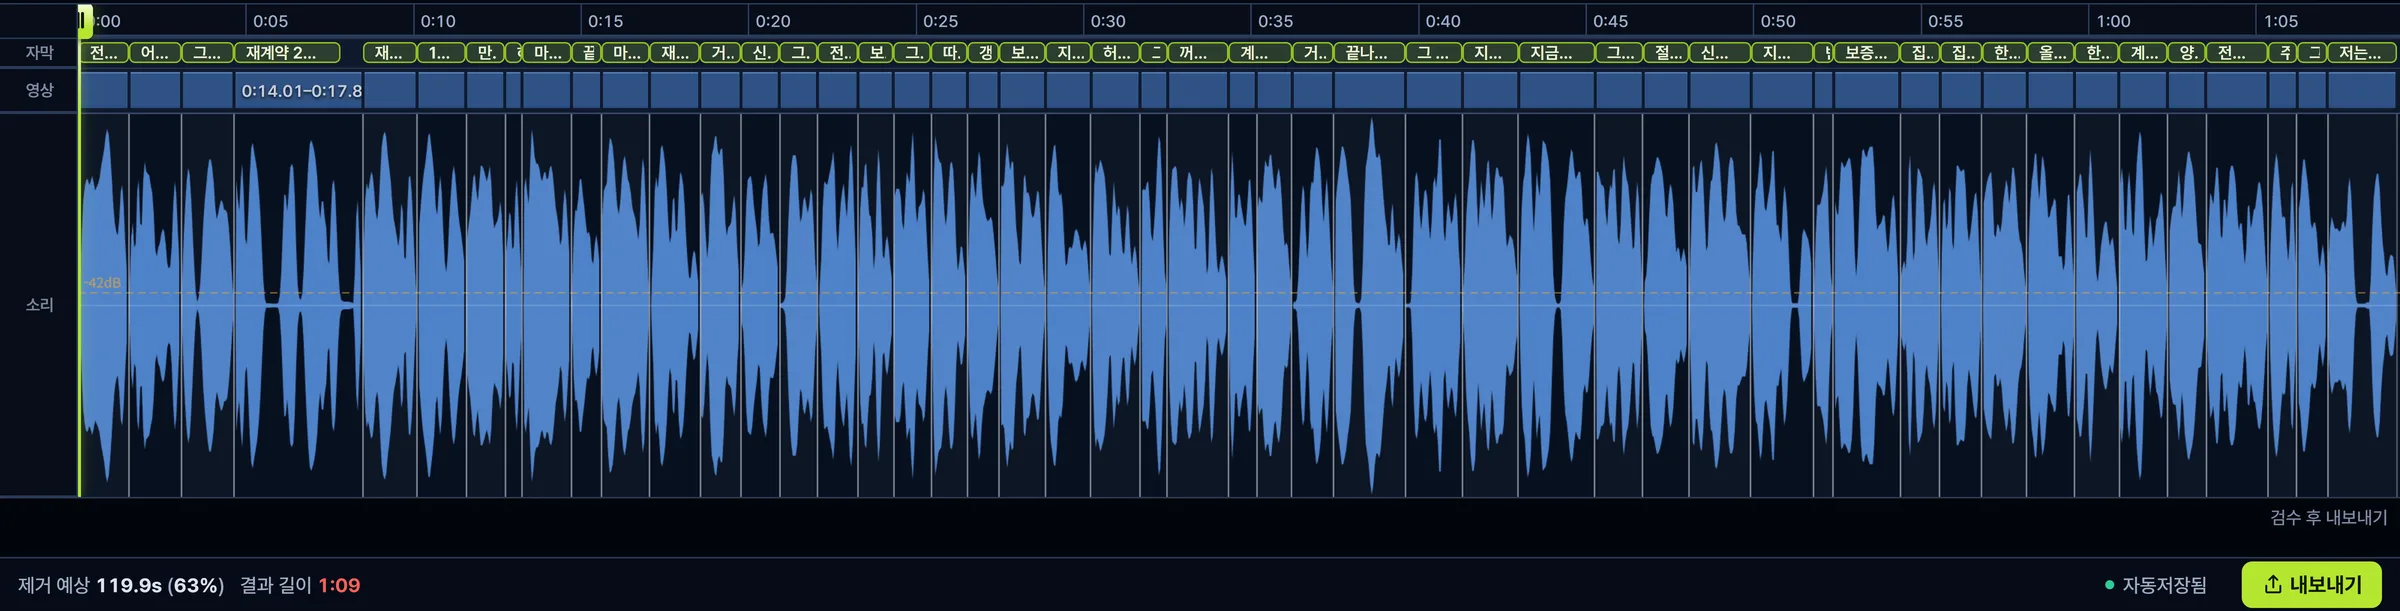Select the 재계약 2... subtitle clip
Screen dimensions: 2400x611
point(287,53)
